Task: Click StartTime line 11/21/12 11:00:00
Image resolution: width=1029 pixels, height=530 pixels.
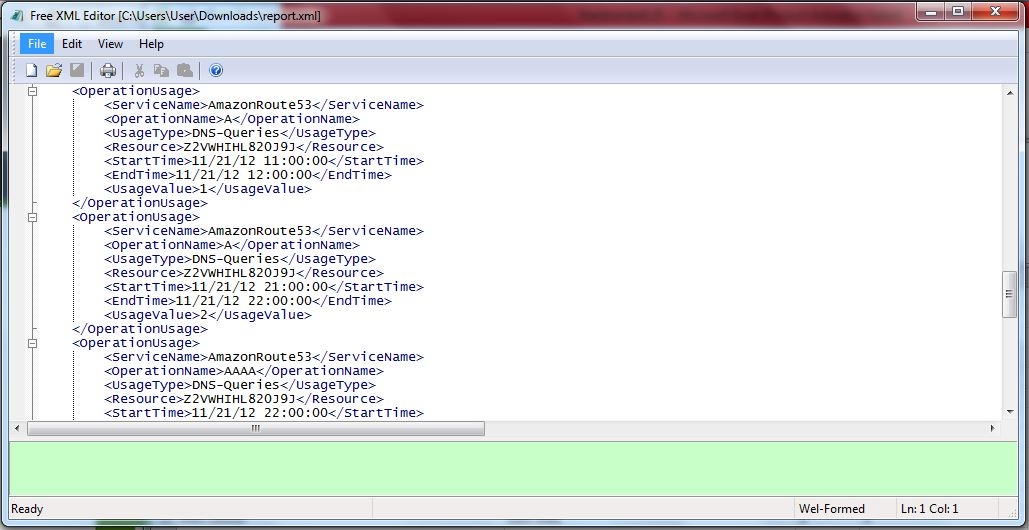Action: [x=264, y=161]
